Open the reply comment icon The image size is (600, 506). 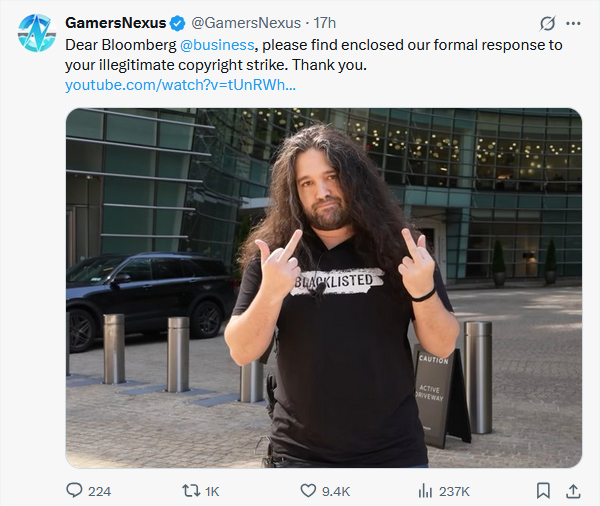pos(74,491)
